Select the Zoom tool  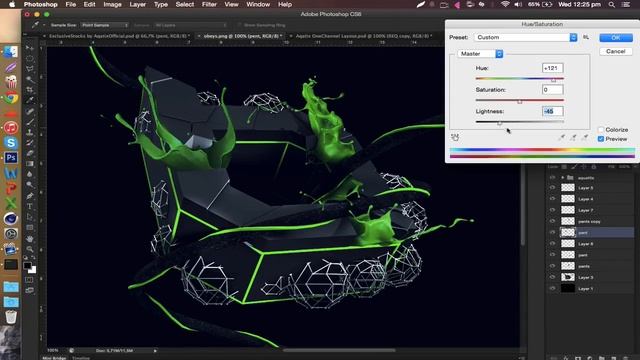pyautogui.click(x=30, y=249)
